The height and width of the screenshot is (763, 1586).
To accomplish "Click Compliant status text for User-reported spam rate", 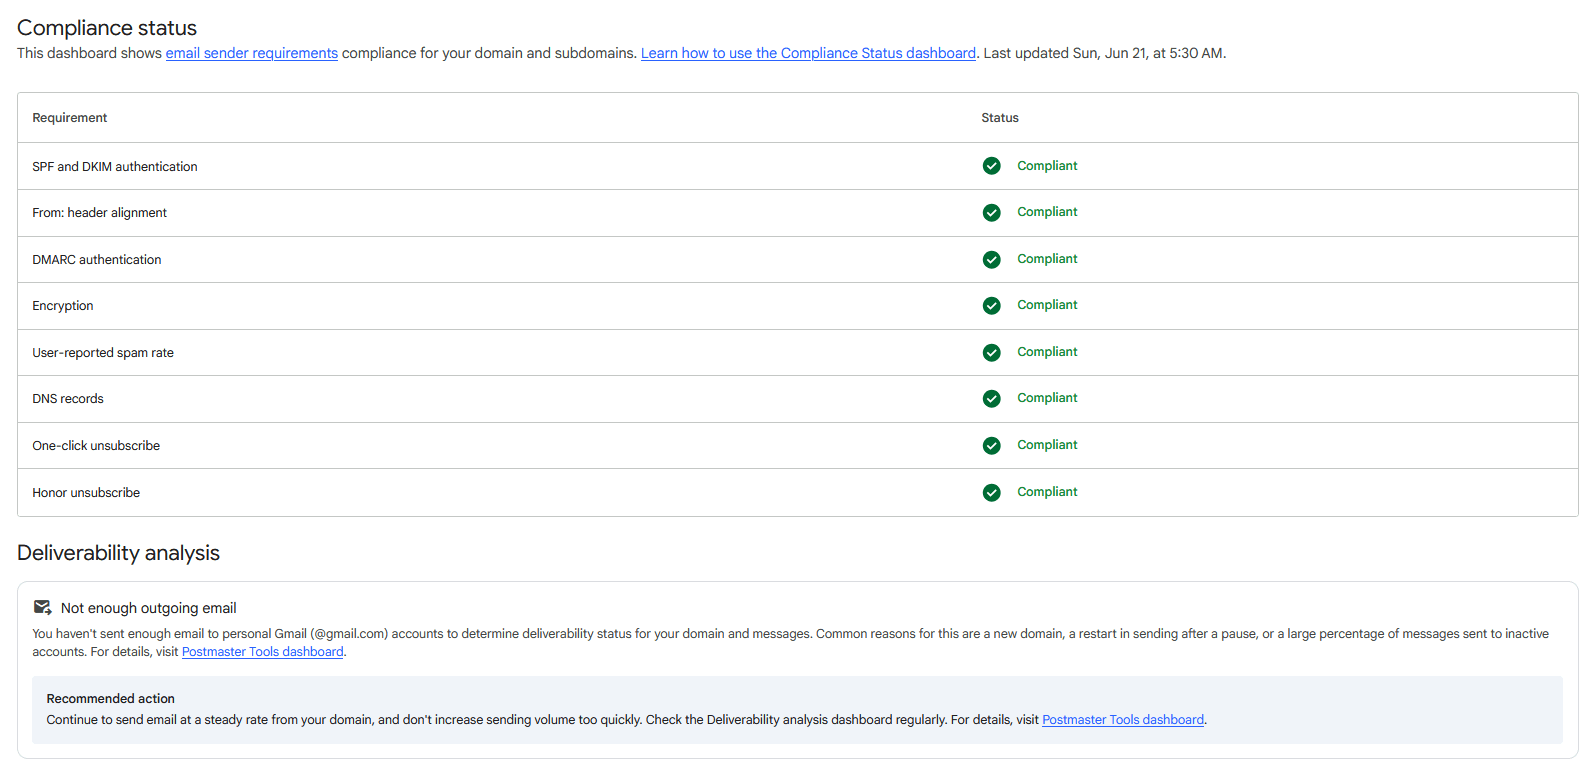I will coord(1047,352).
